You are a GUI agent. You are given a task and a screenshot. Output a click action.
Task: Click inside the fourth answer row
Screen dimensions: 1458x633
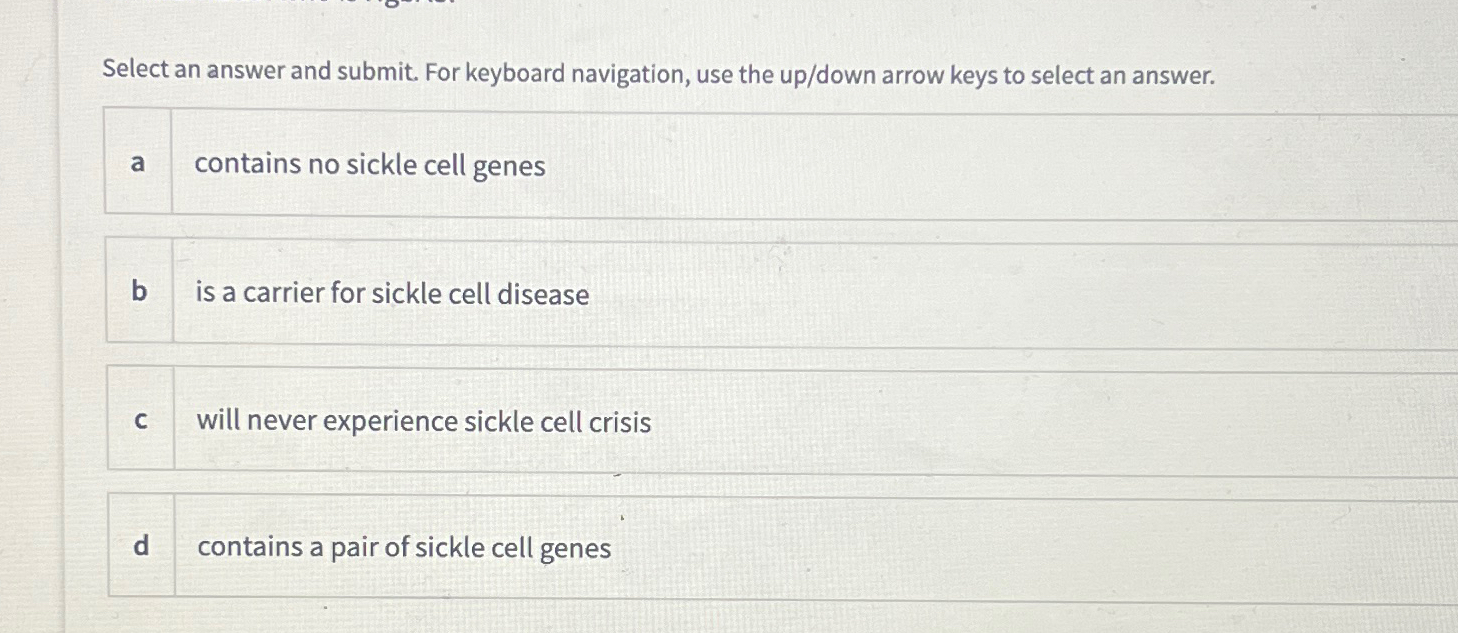(700, 547)
